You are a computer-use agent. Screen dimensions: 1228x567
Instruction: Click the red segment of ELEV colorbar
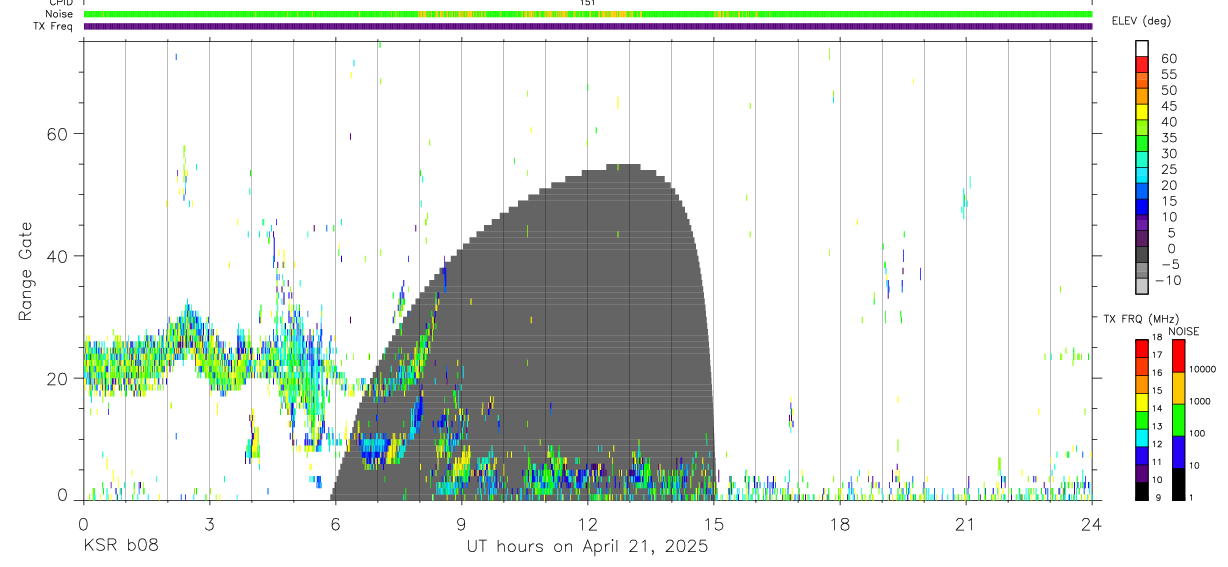click(x=1143, y=67)
